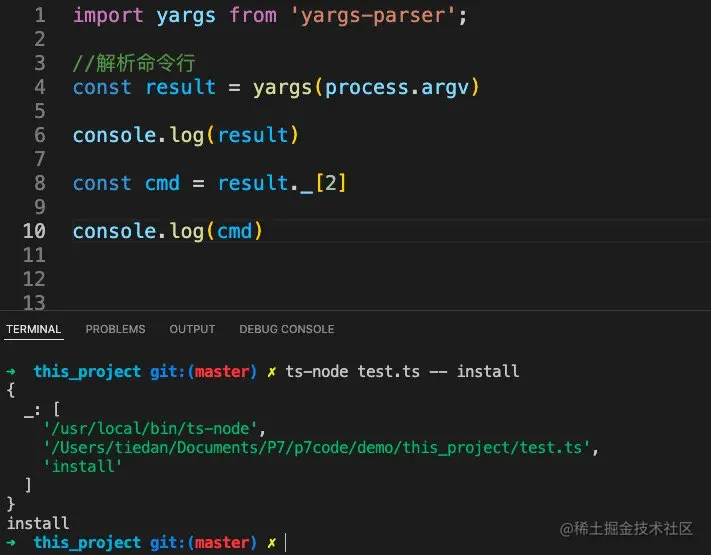Click line number 13 in the gutter
The width and height of the screenshot is (711, 555).
click(x=34, y=303)
